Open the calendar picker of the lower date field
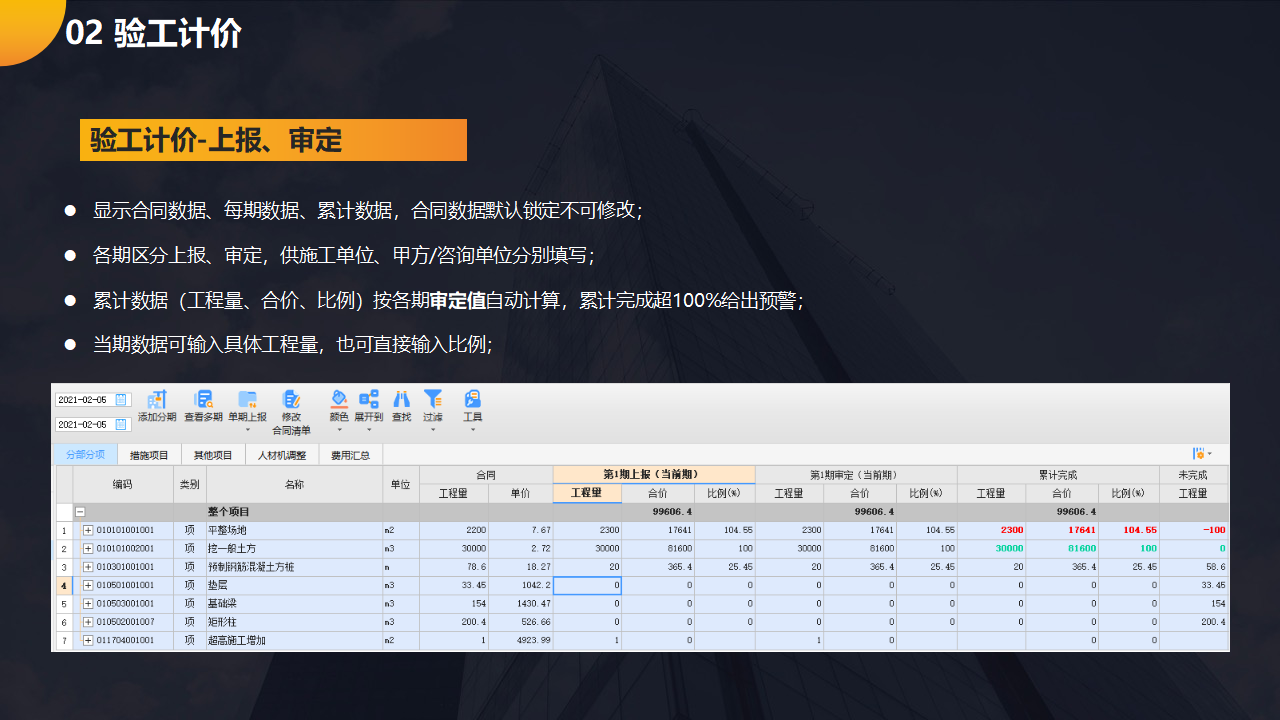The image size is (1280, 720). click(x=122, y=425)
